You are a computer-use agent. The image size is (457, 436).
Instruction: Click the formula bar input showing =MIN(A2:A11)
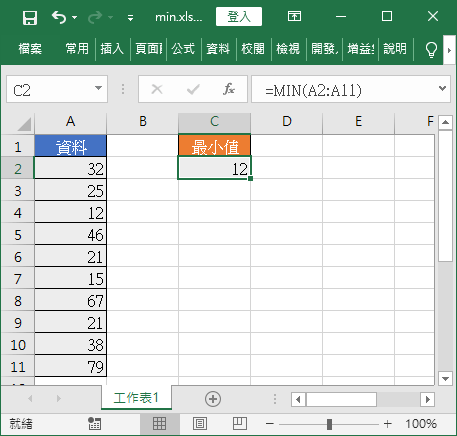[x=344, y=89]
